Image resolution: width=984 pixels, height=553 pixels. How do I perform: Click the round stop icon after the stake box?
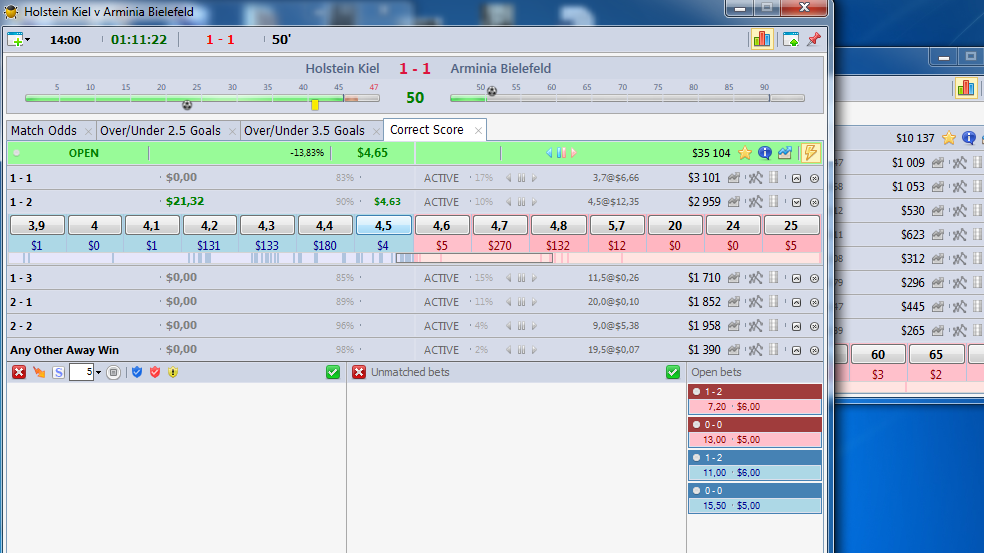pyautogui.click(x=114, y=372)
